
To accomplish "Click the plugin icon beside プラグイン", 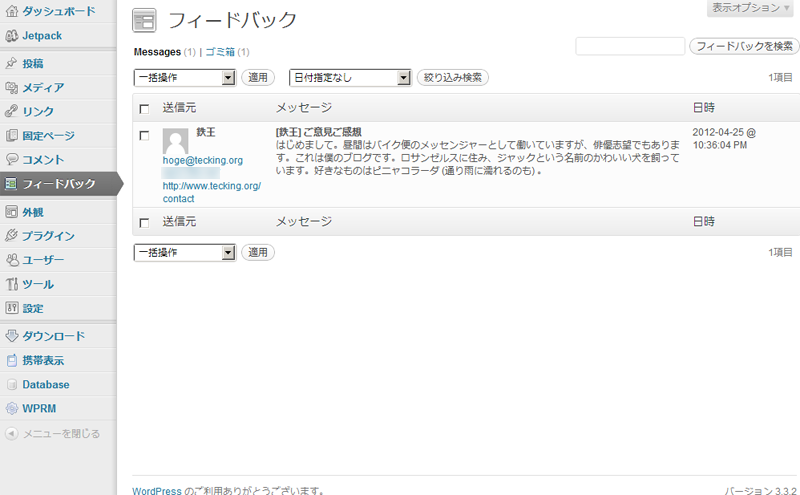I will 12,236.
